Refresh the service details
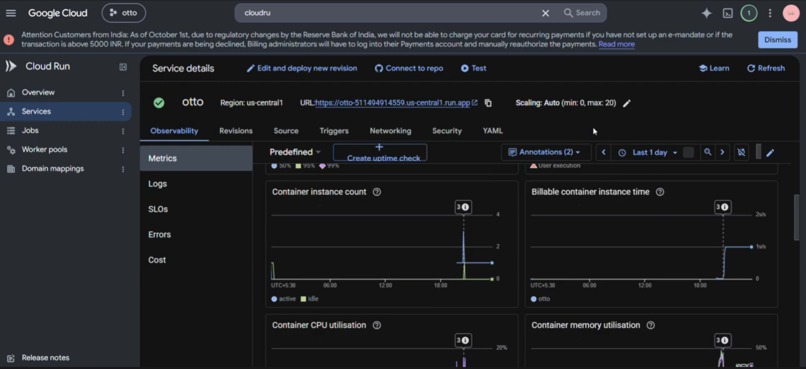Image resolution: width=806 pixels, height=369 pixels. coord(766,68)
